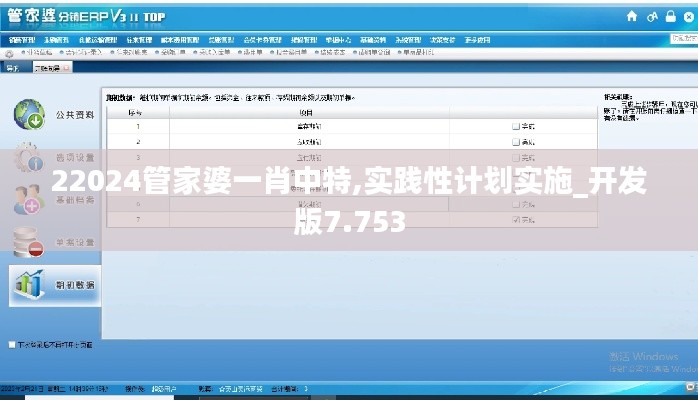Click the operator name in status bar
This screenshot has width=698, height=400.
pos(163,389)
